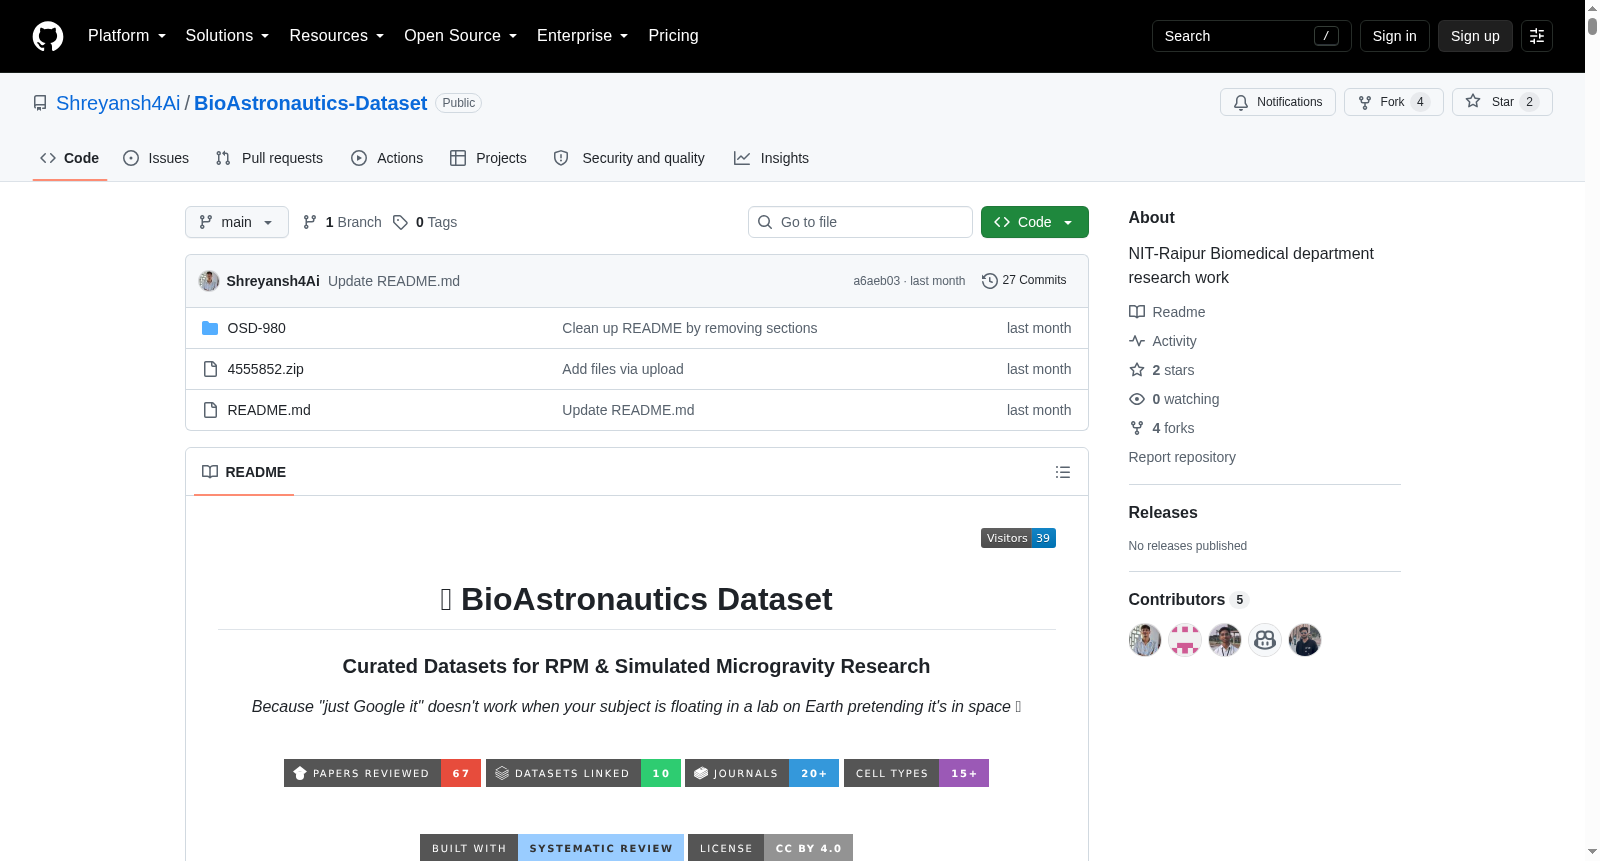Open second contributor pink avatar

(x=1185, y=640)
